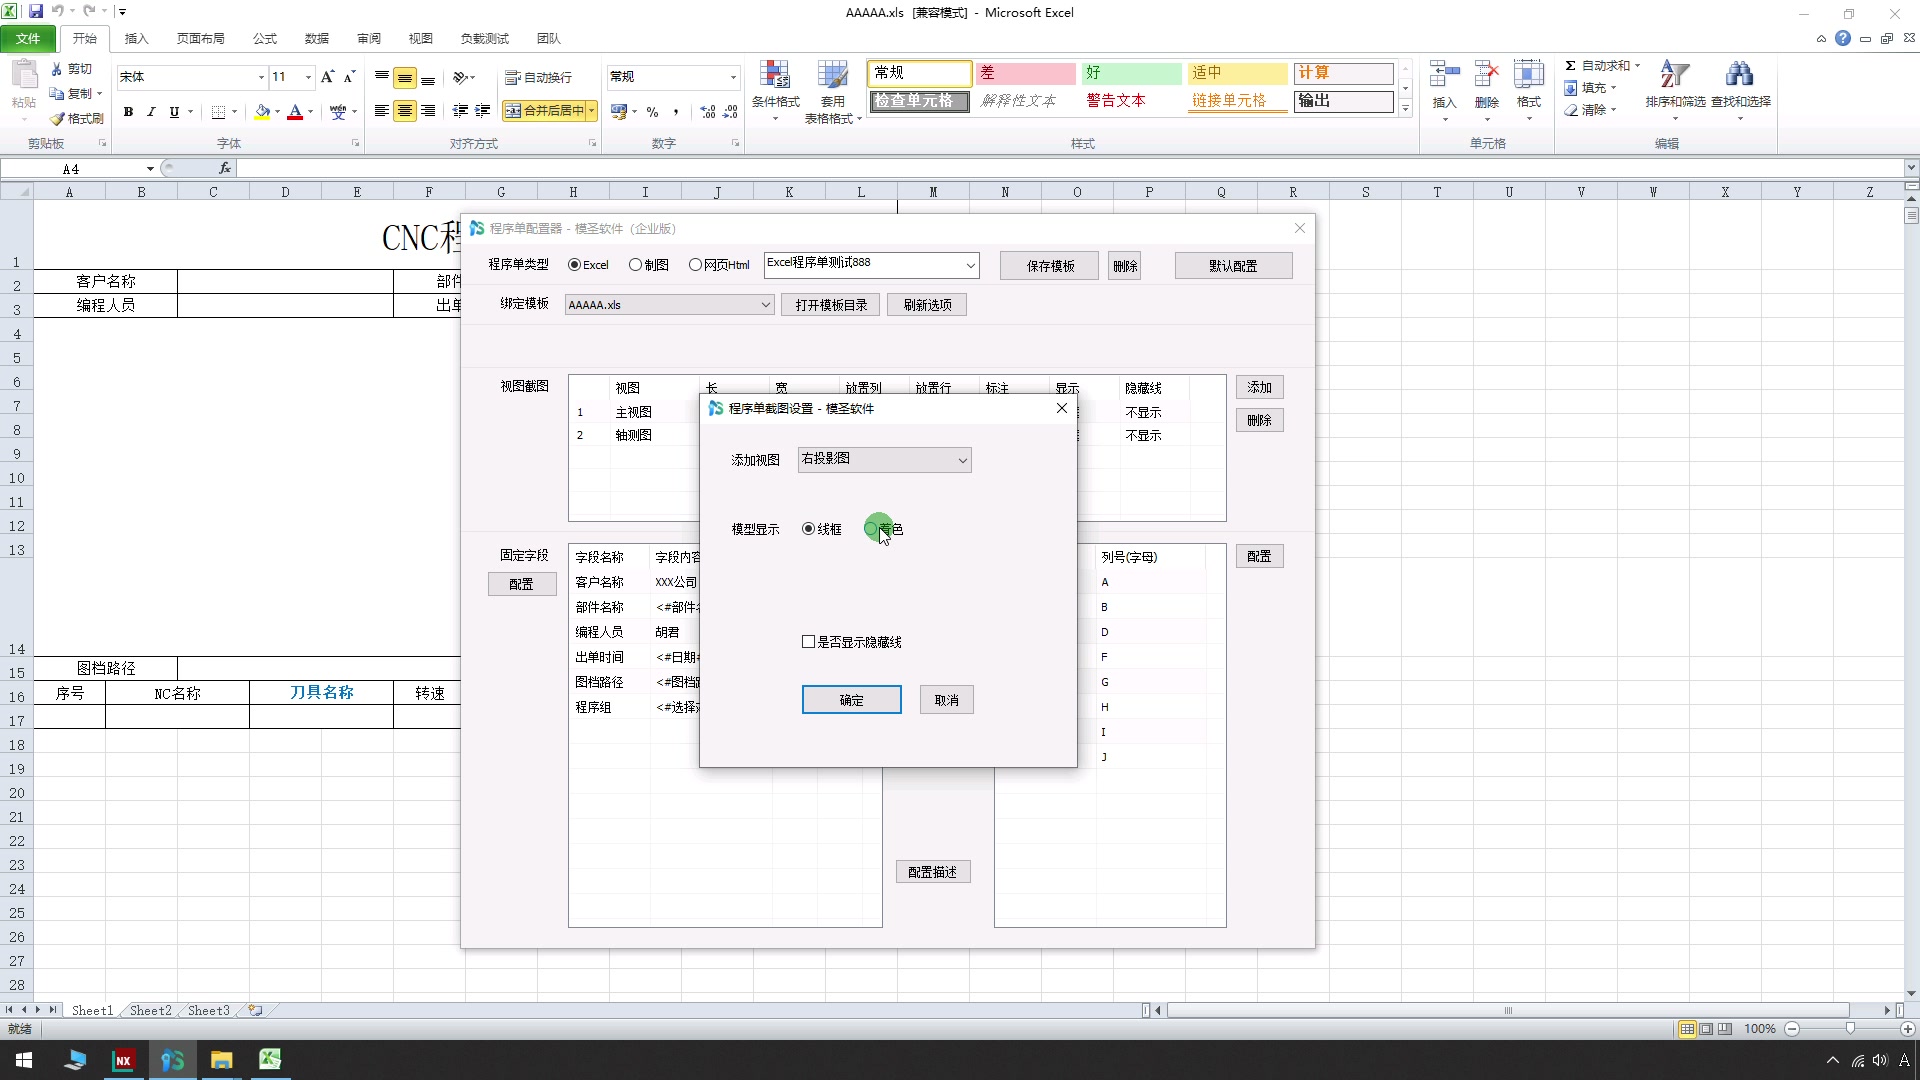Click the Save icon in quick access toolbar

point(36,12)
